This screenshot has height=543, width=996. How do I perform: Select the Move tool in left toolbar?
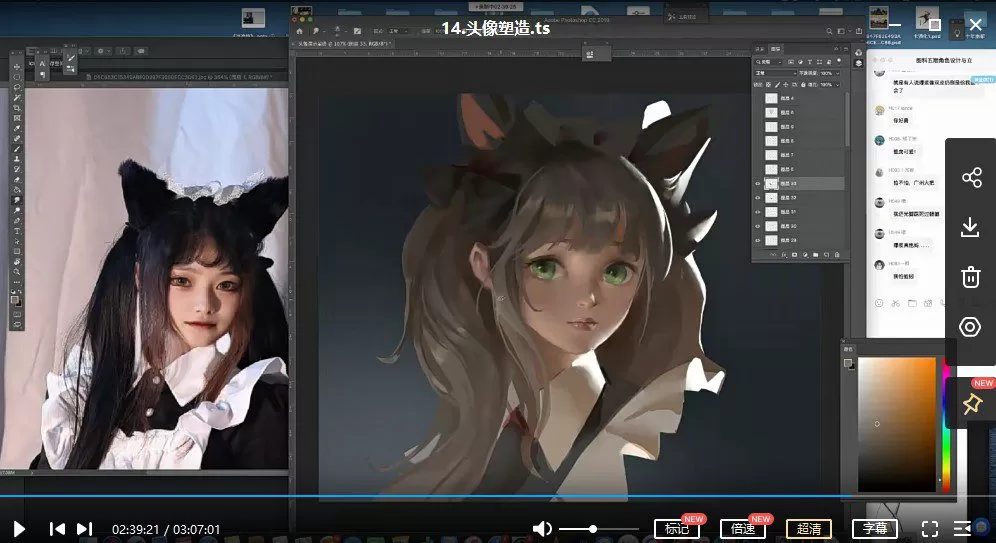pyautogui.click(x=17, y=66)
